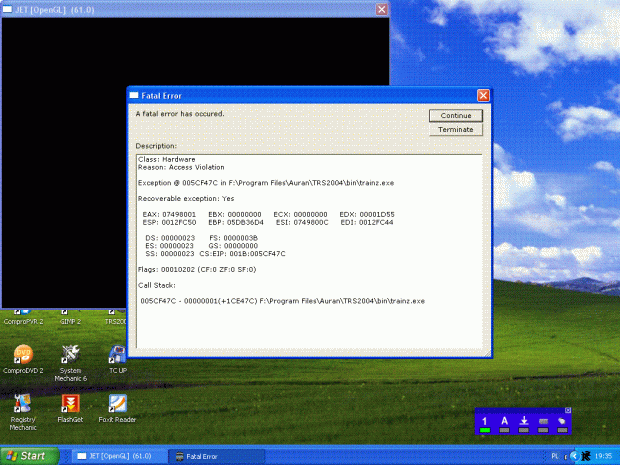This screenshot has height=465, width=620.
Task: Switch to JET [OpenGL] taskbar item
Action: point(119,456)
